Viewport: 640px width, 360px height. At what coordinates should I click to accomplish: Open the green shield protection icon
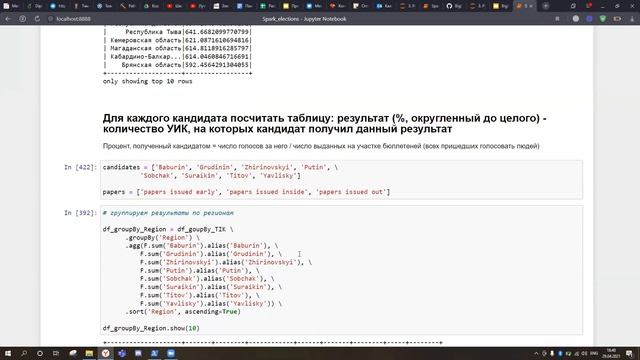pyautogui.click(x=603, y=19)
